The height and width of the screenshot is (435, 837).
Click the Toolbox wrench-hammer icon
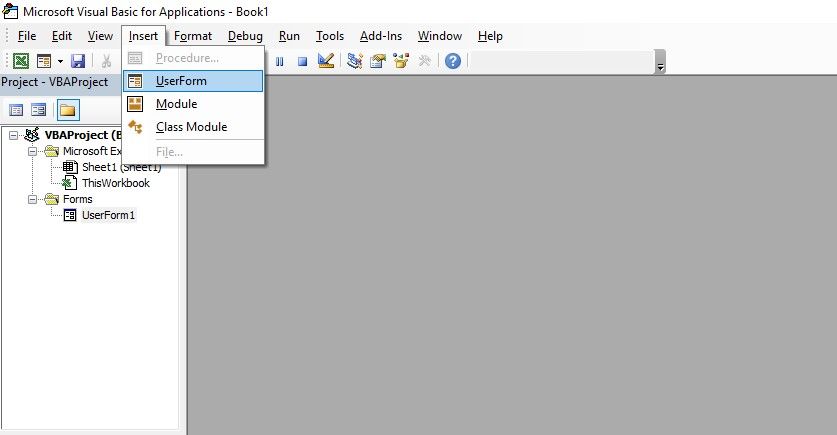coord(425,61)
